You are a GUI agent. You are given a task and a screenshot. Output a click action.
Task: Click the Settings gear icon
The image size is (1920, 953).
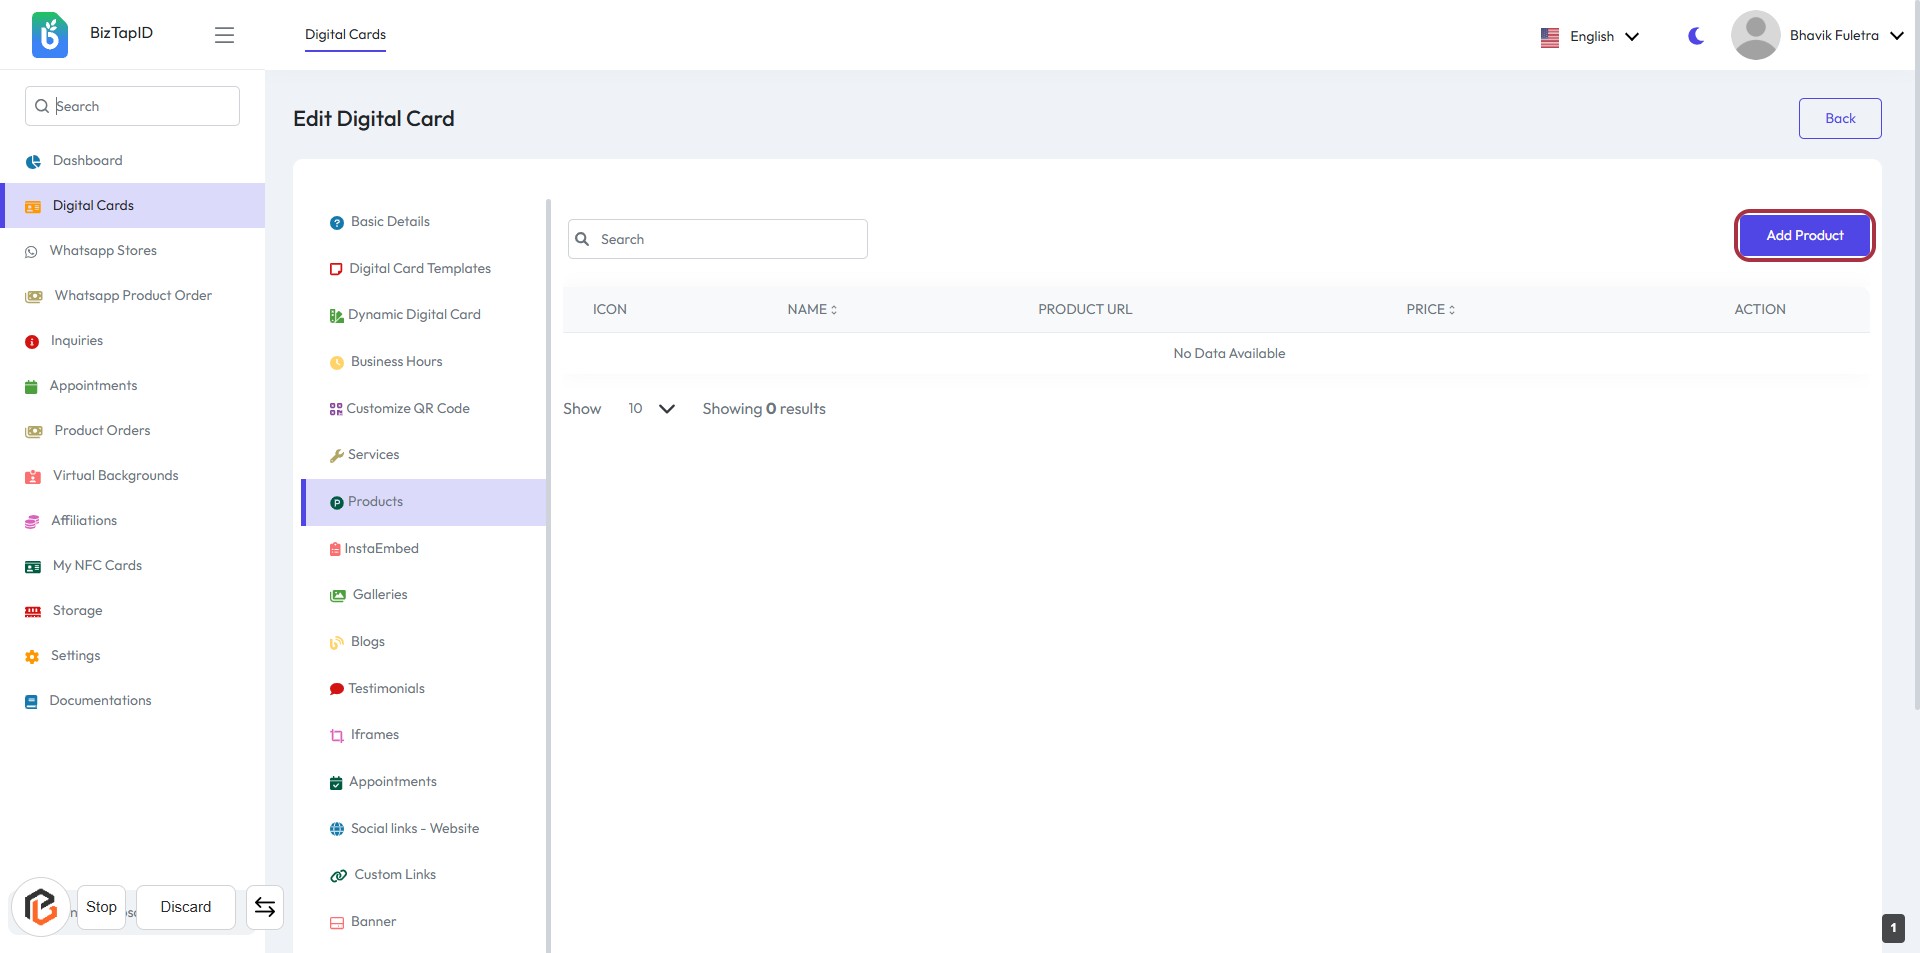tap(32, 657)
